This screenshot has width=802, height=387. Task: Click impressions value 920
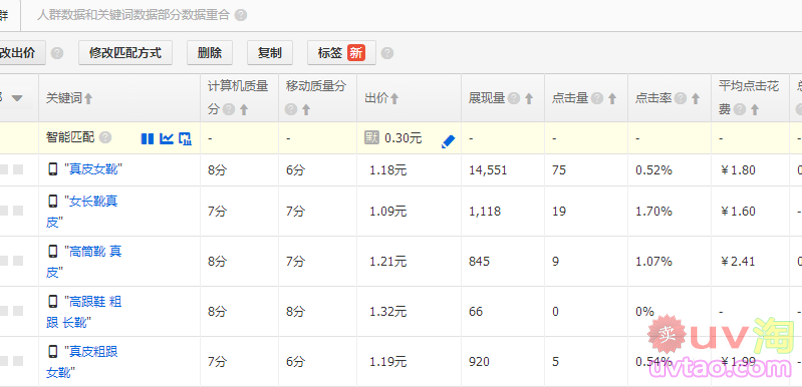click(x=479, y=361)
